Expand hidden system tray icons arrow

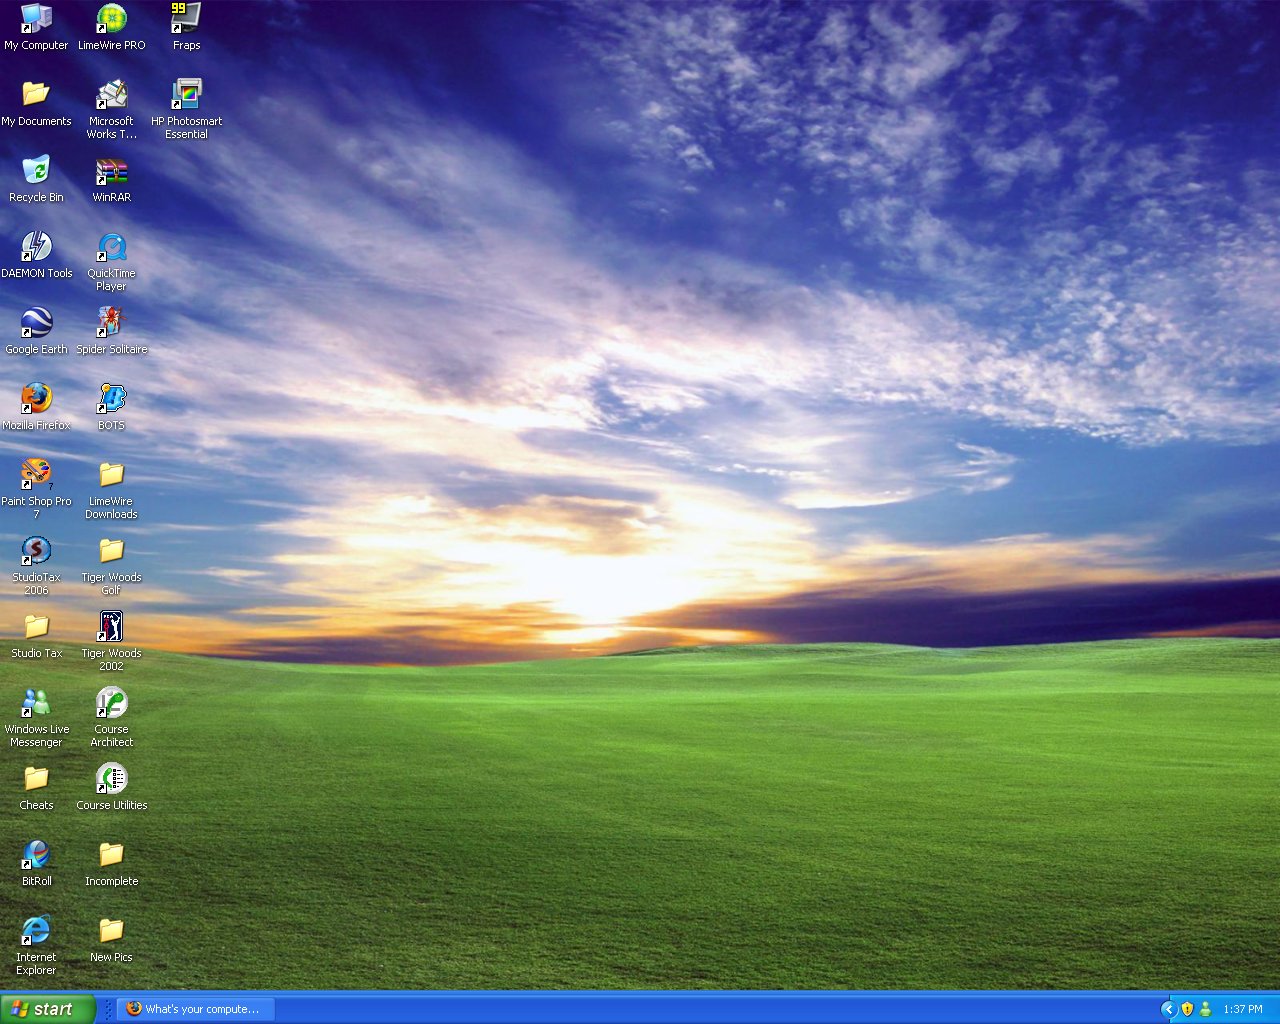click(1168, 1009)
